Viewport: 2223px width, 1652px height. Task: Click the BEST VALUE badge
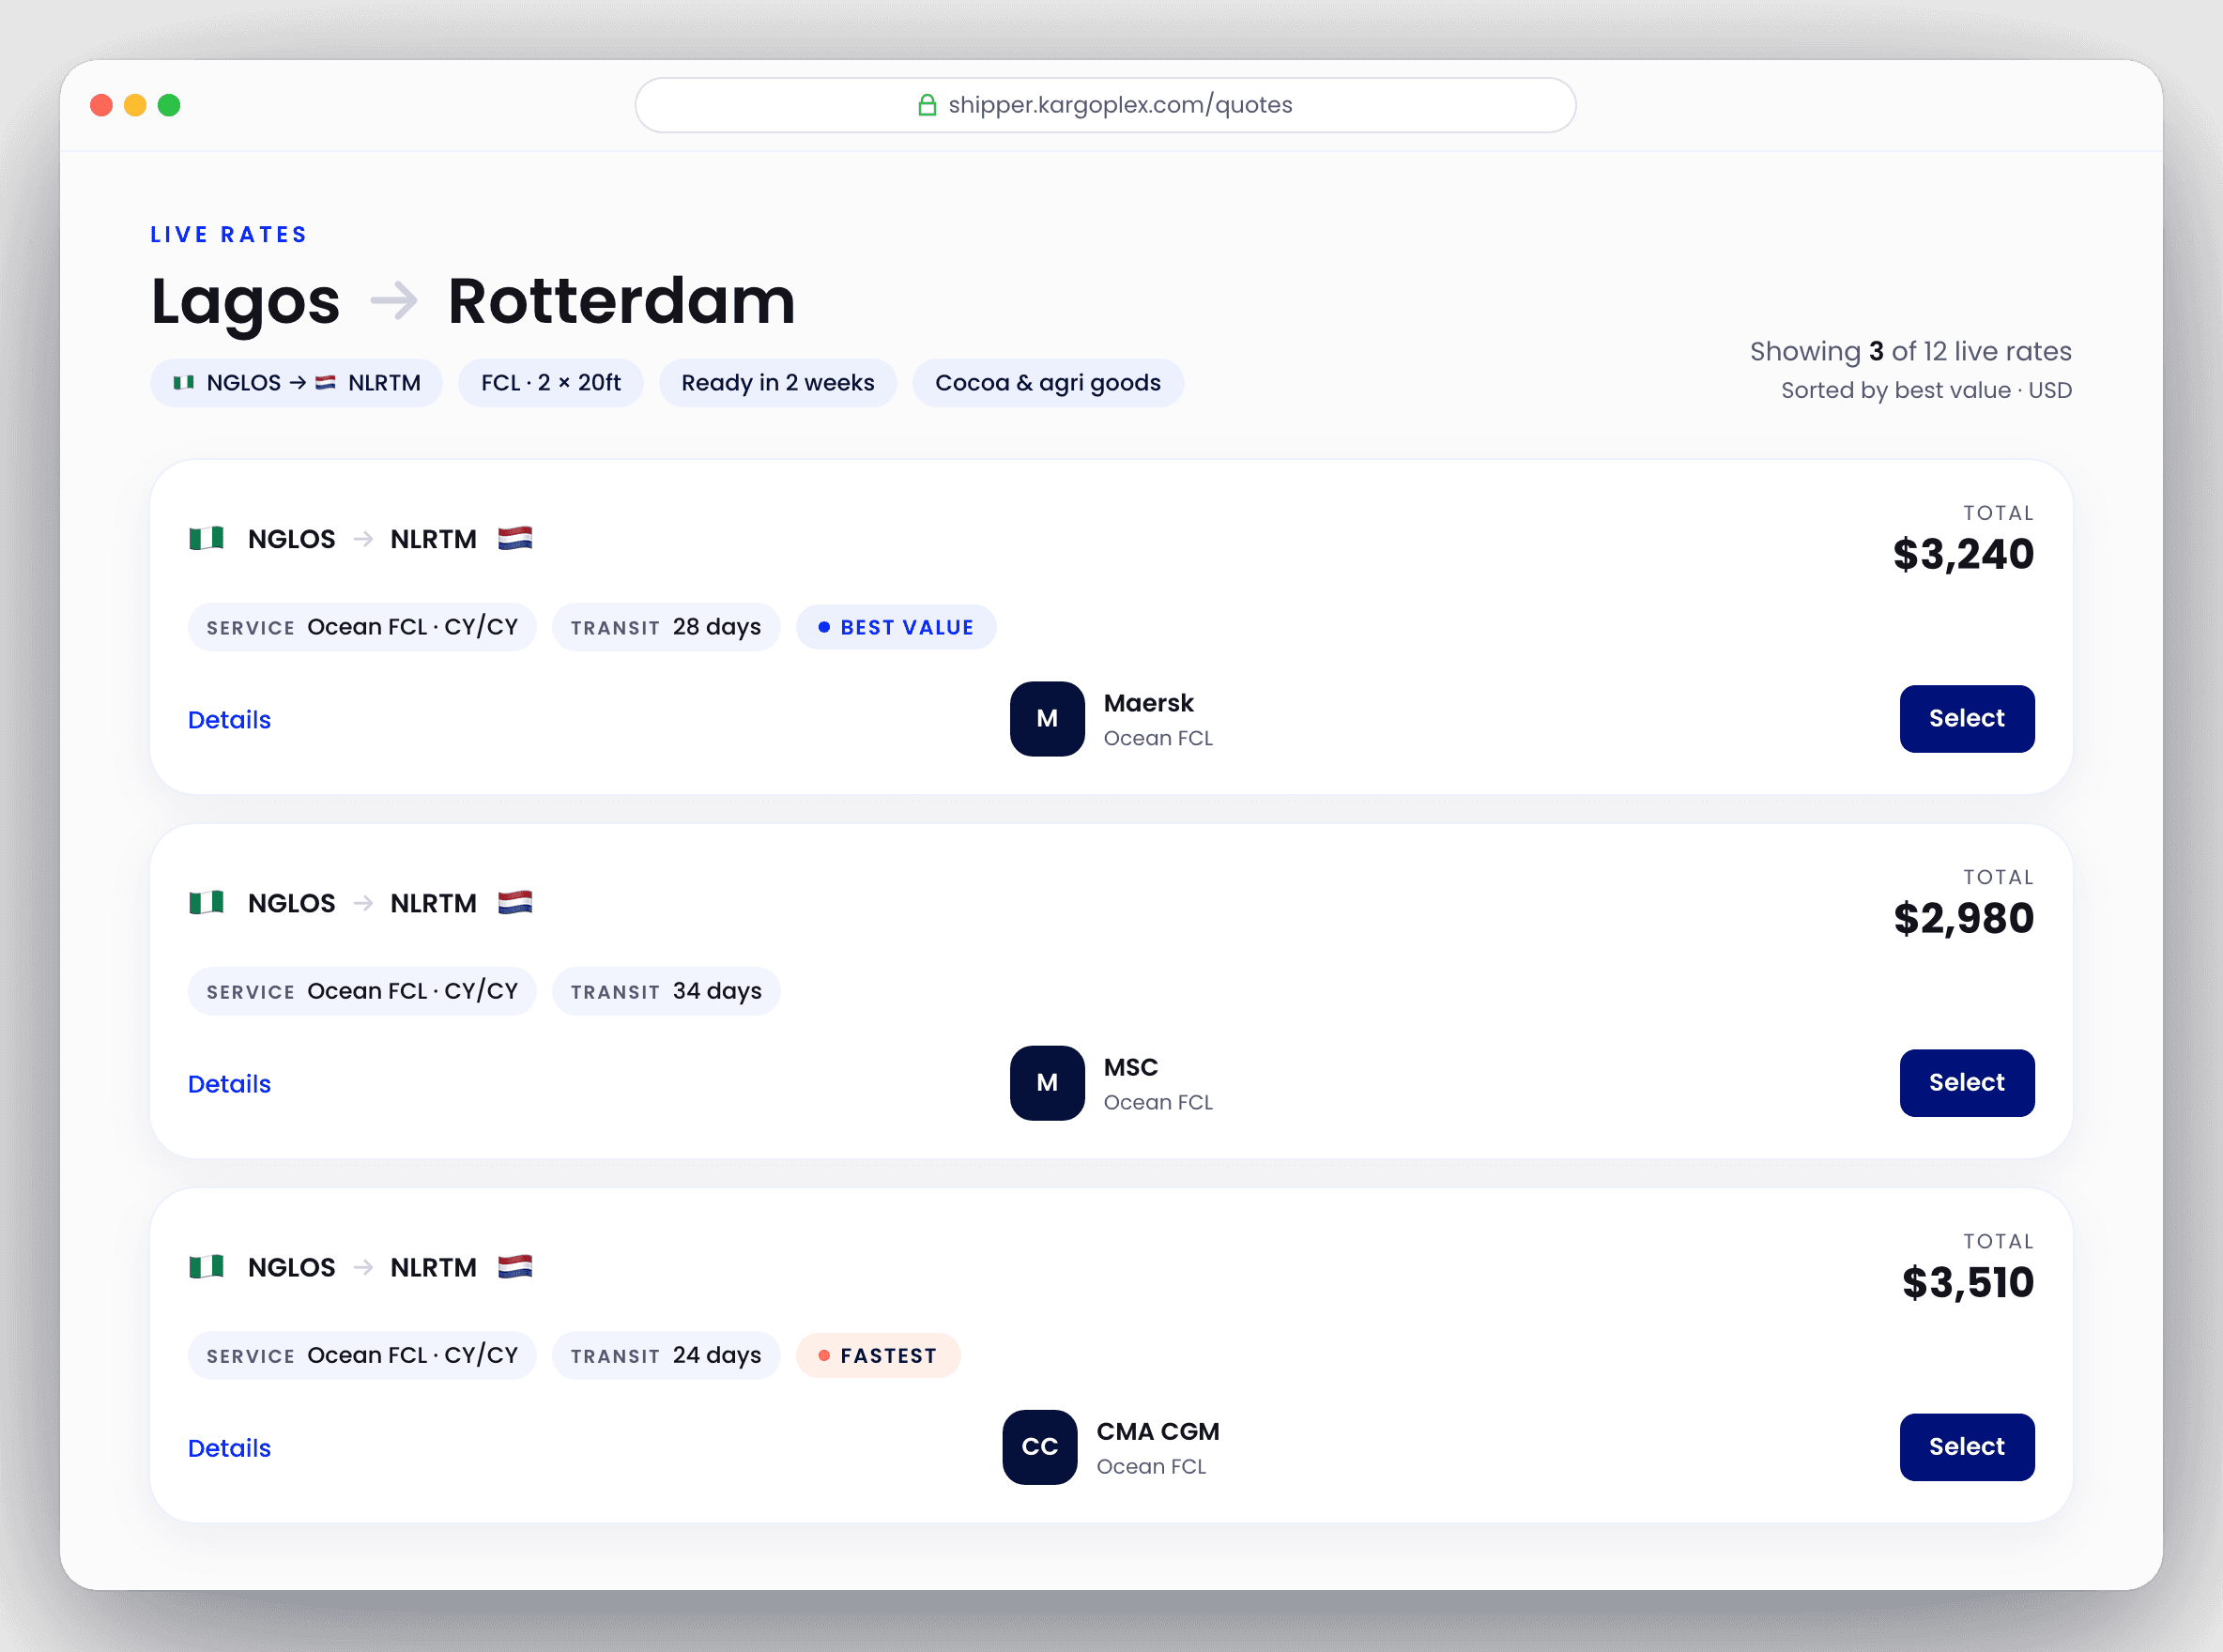click(x=896, y=627)
